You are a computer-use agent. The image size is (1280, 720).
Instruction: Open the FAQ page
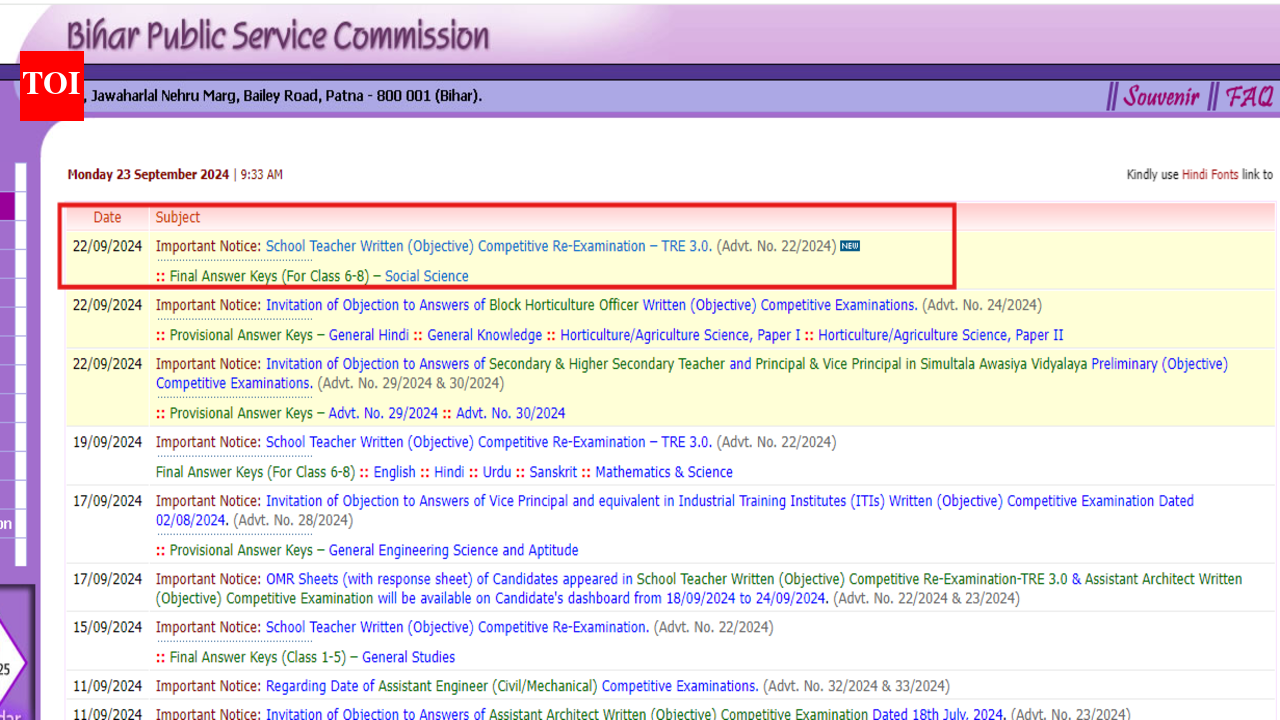[x=1249, y=97]
